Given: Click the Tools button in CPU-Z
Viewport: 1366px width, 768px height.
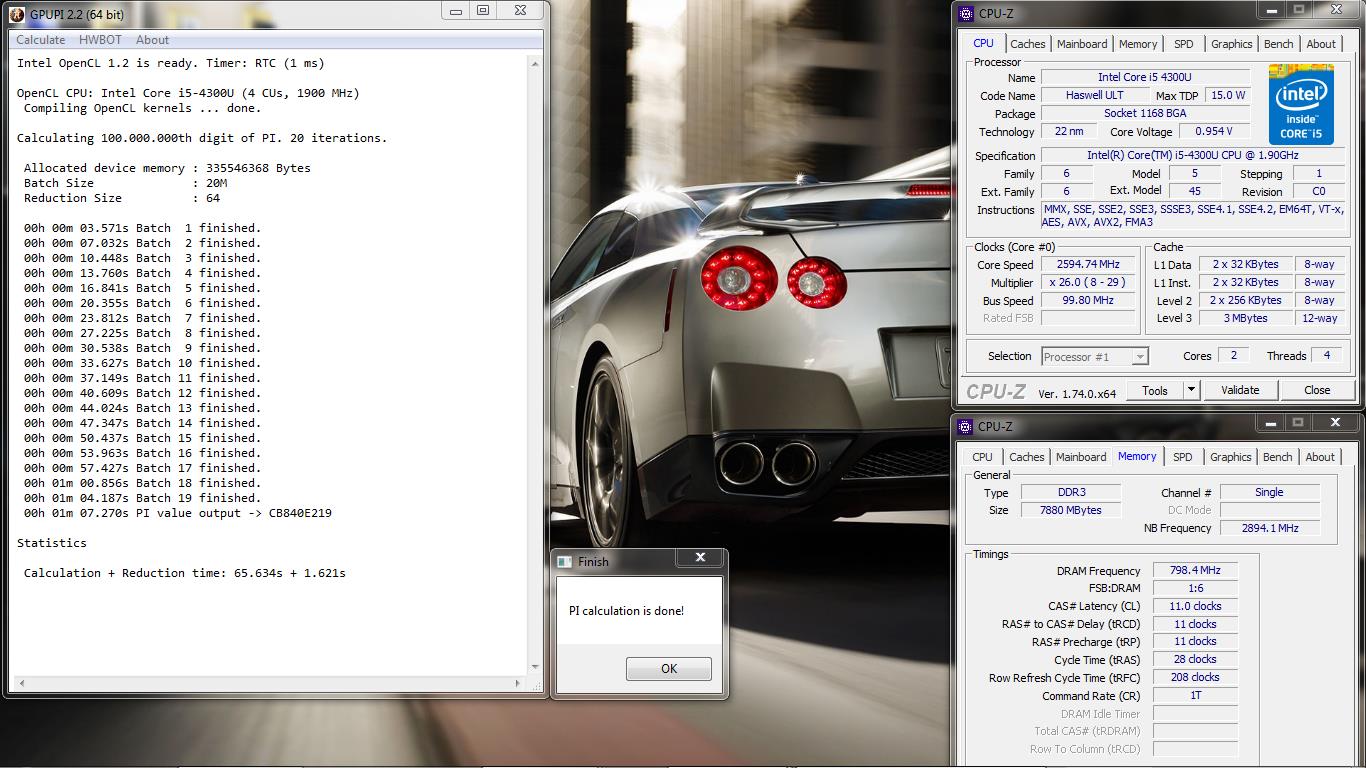Looking at the screenshot, I should click(1155, 391).
